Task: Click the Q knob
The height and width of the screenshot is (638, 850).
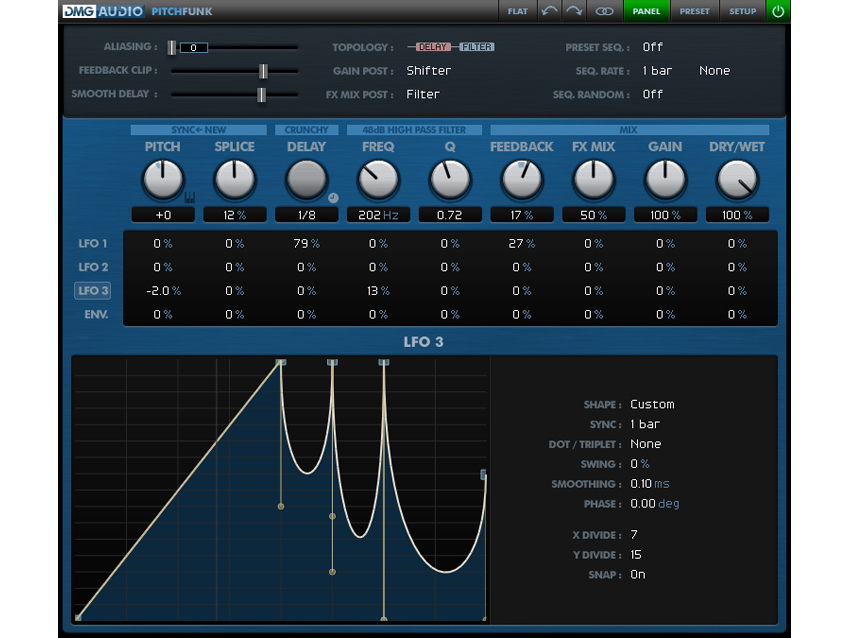Action: (449, 179)
